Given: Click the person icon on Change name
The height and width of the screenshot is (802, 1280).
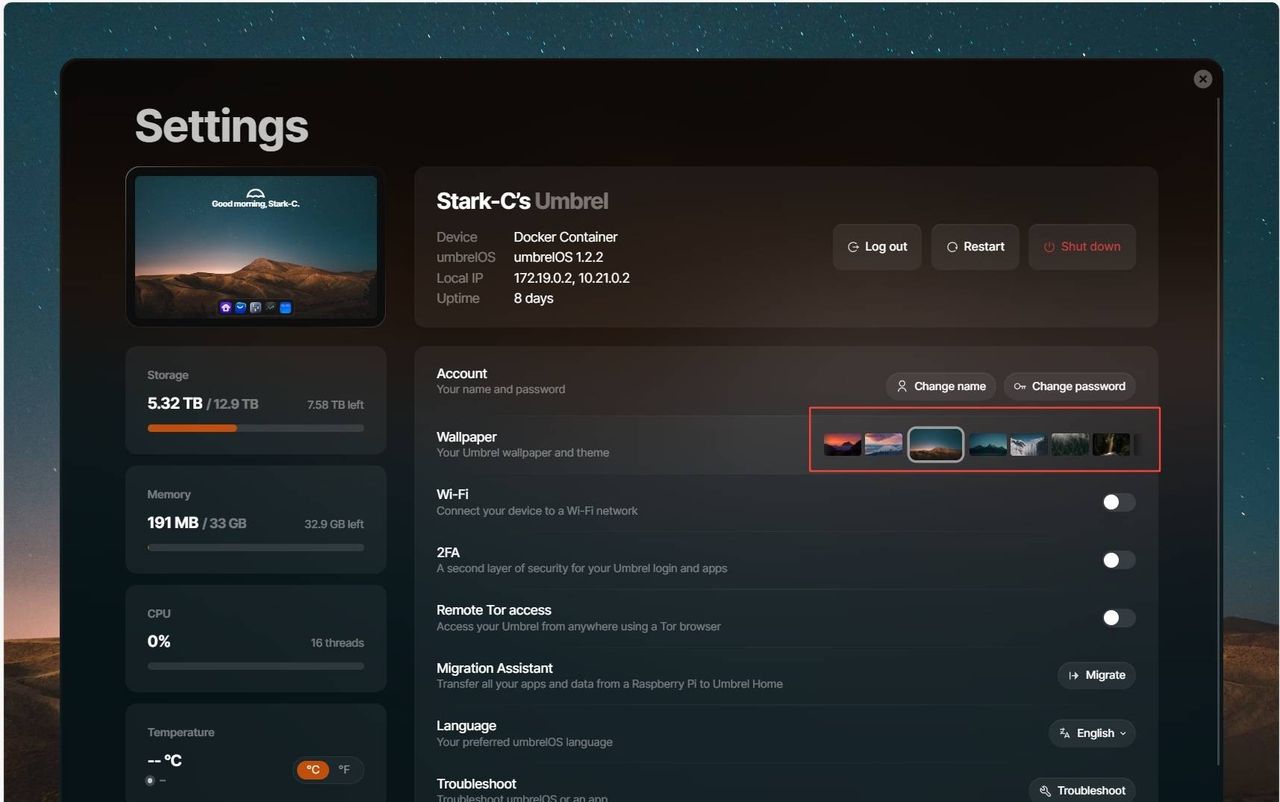Looking at the screenshot, I should point(902,386).
